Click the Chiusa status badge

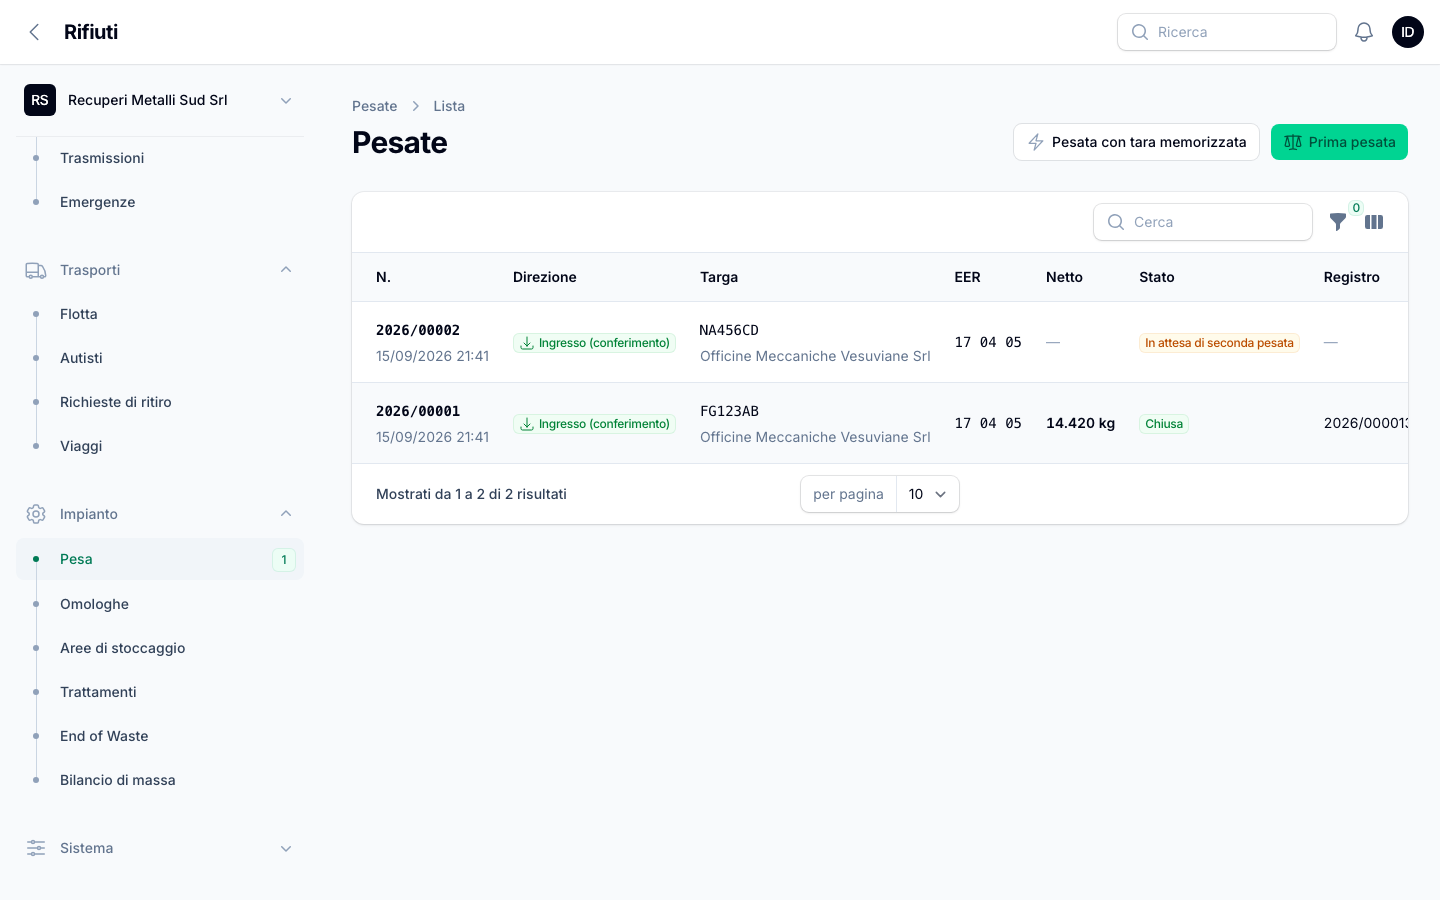point(1164,424)
